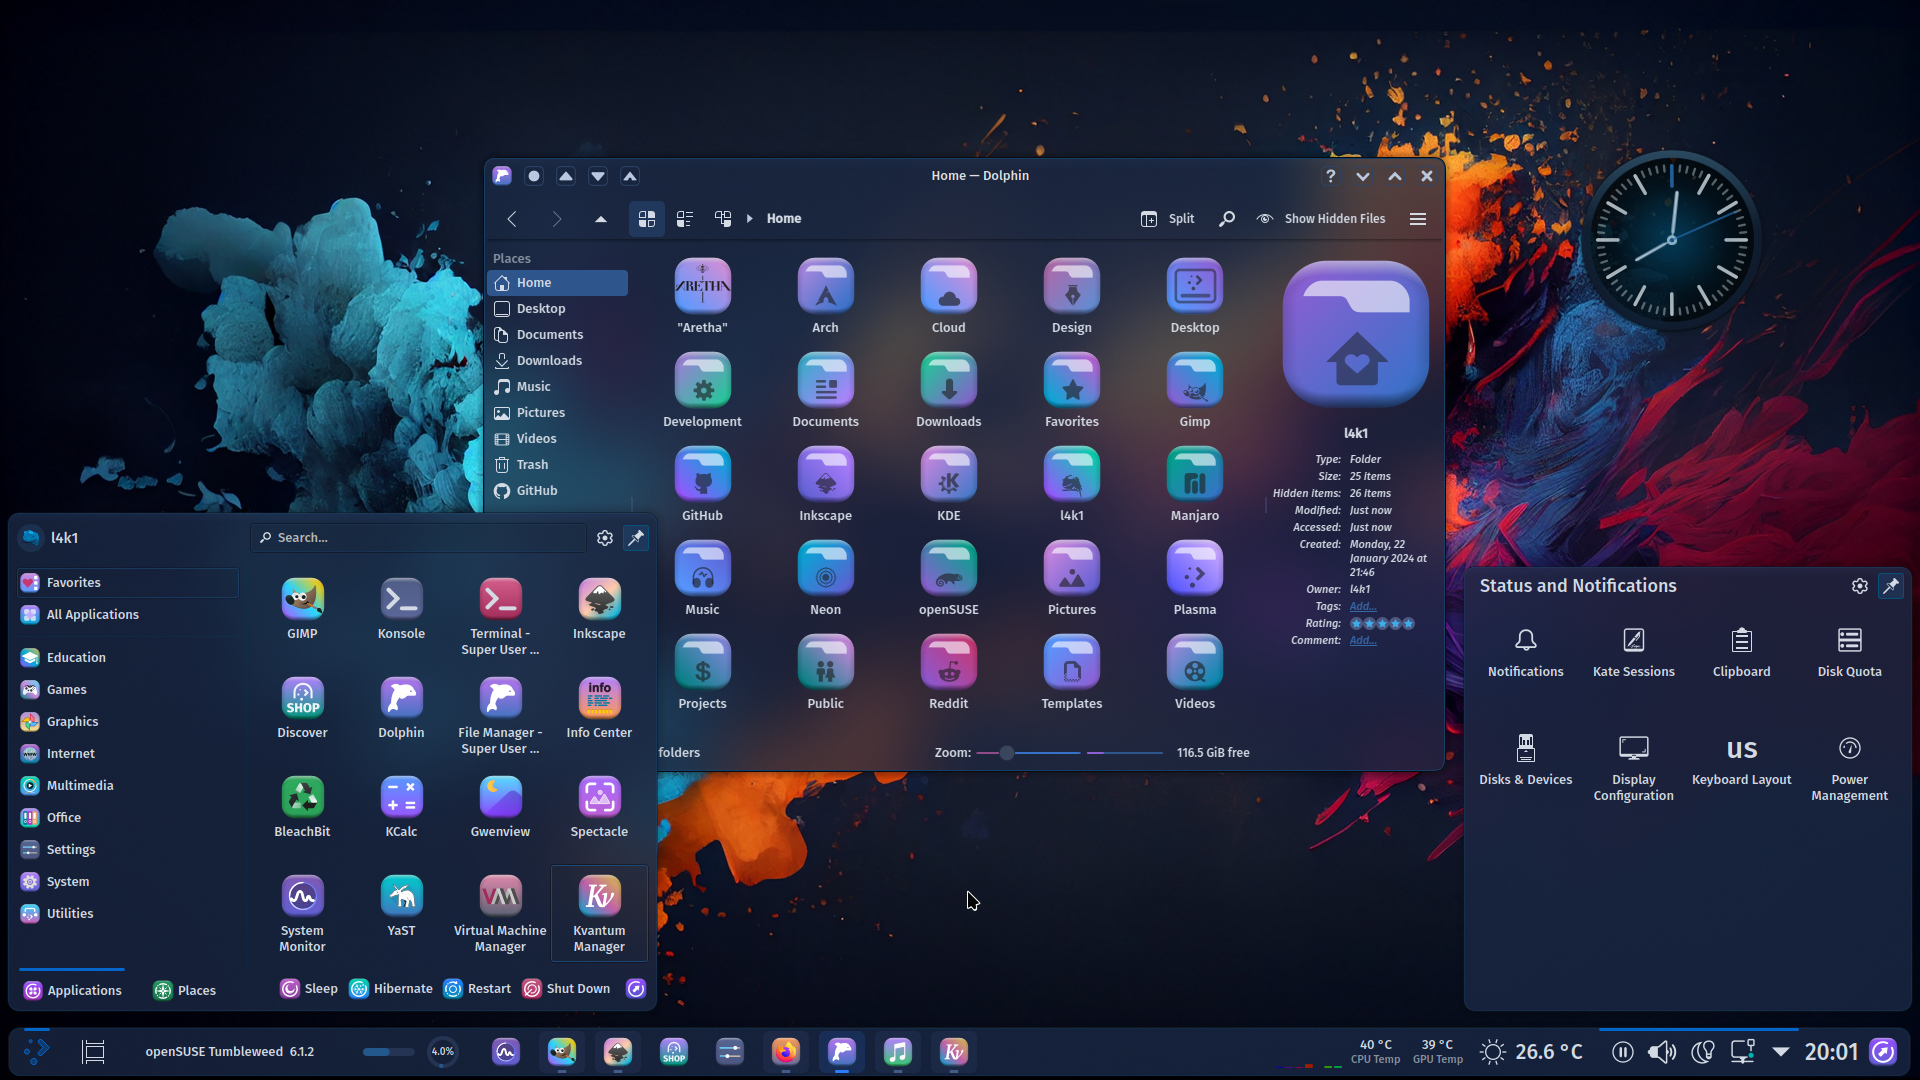Switch to Icons view mode

(647, 218)
